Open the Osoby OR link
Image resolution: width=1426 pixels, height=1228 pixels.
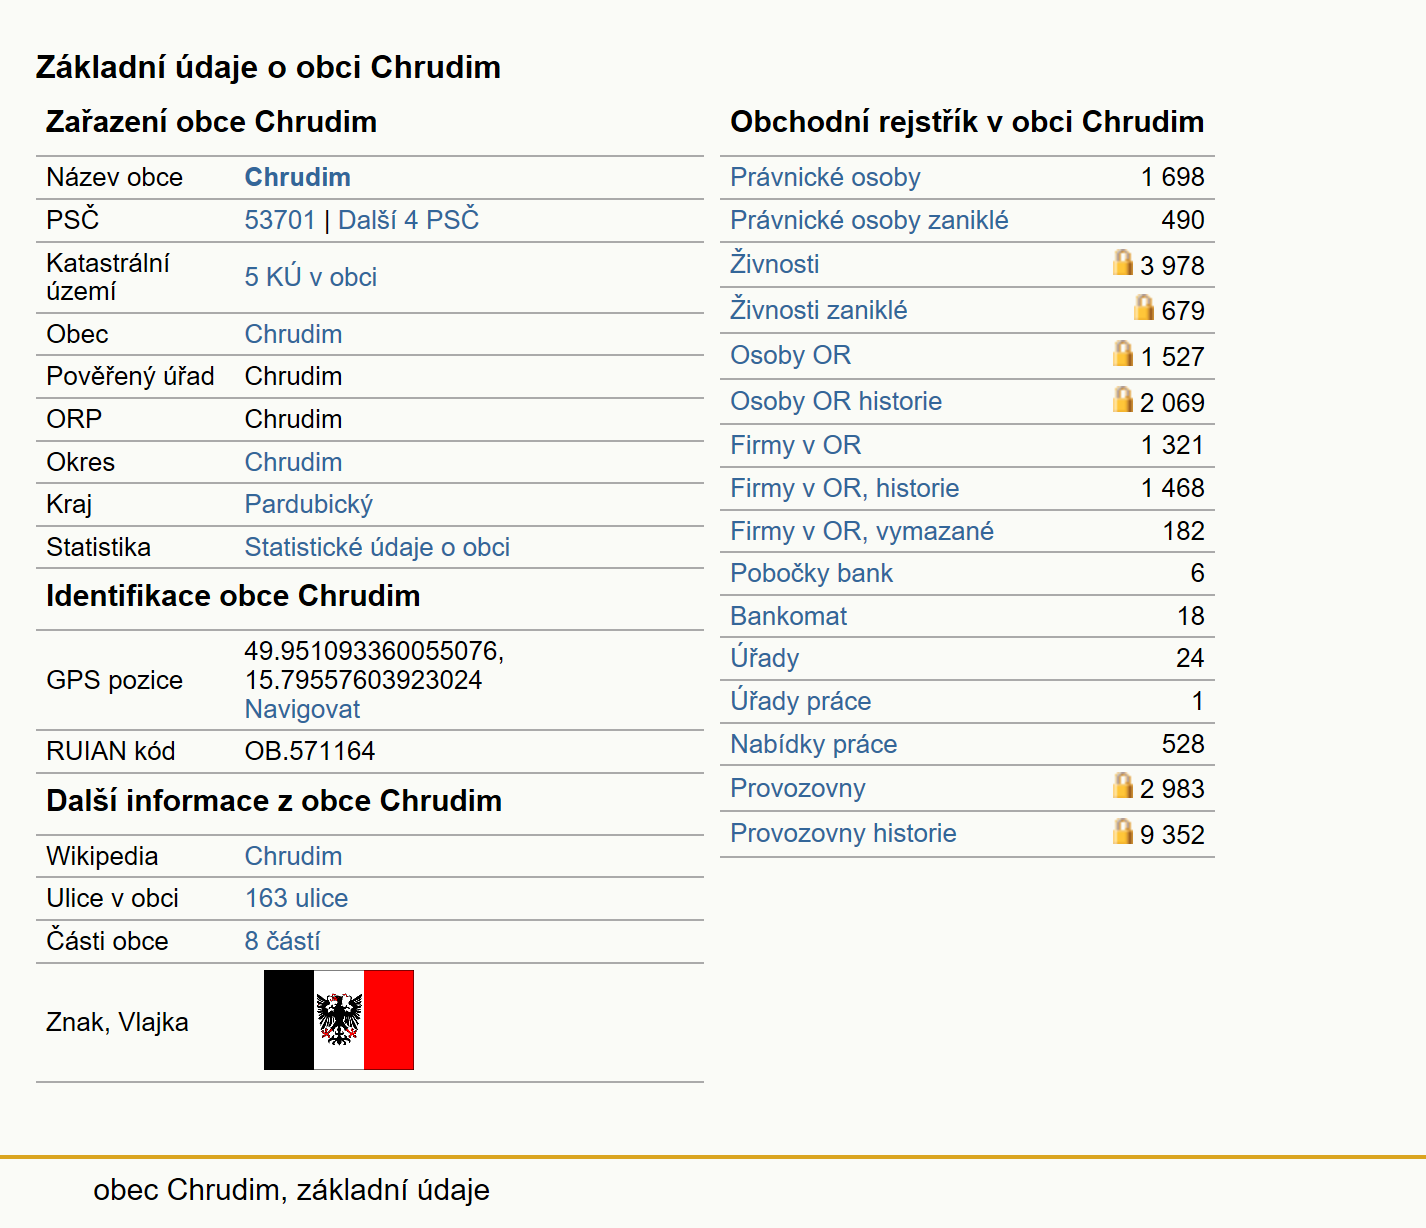790,355
